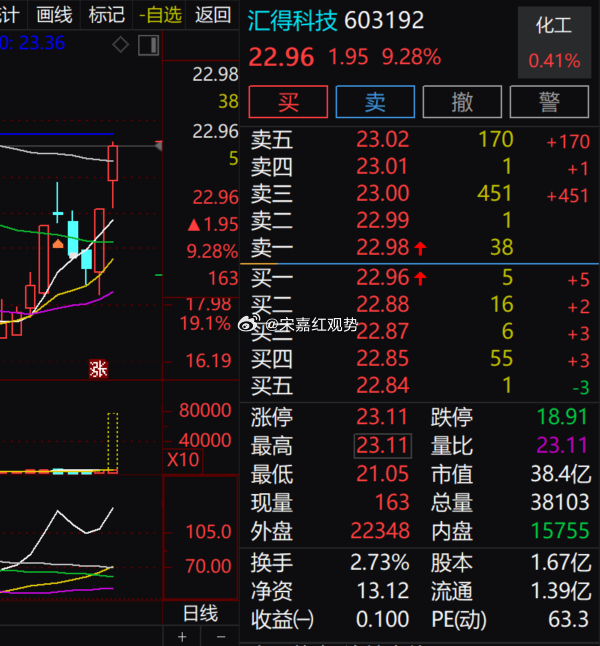
Task: Click the minus zoom-out button
Action: (221, 637)
